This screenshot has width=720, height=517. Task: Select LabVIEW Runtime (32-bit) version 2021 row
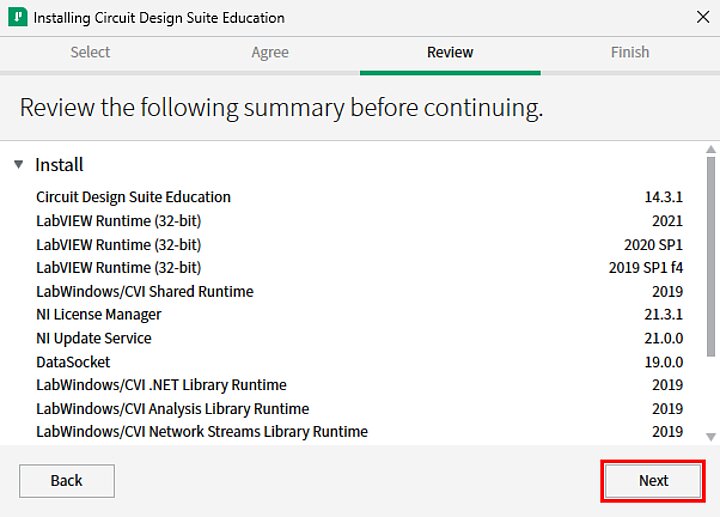[359, 221]
